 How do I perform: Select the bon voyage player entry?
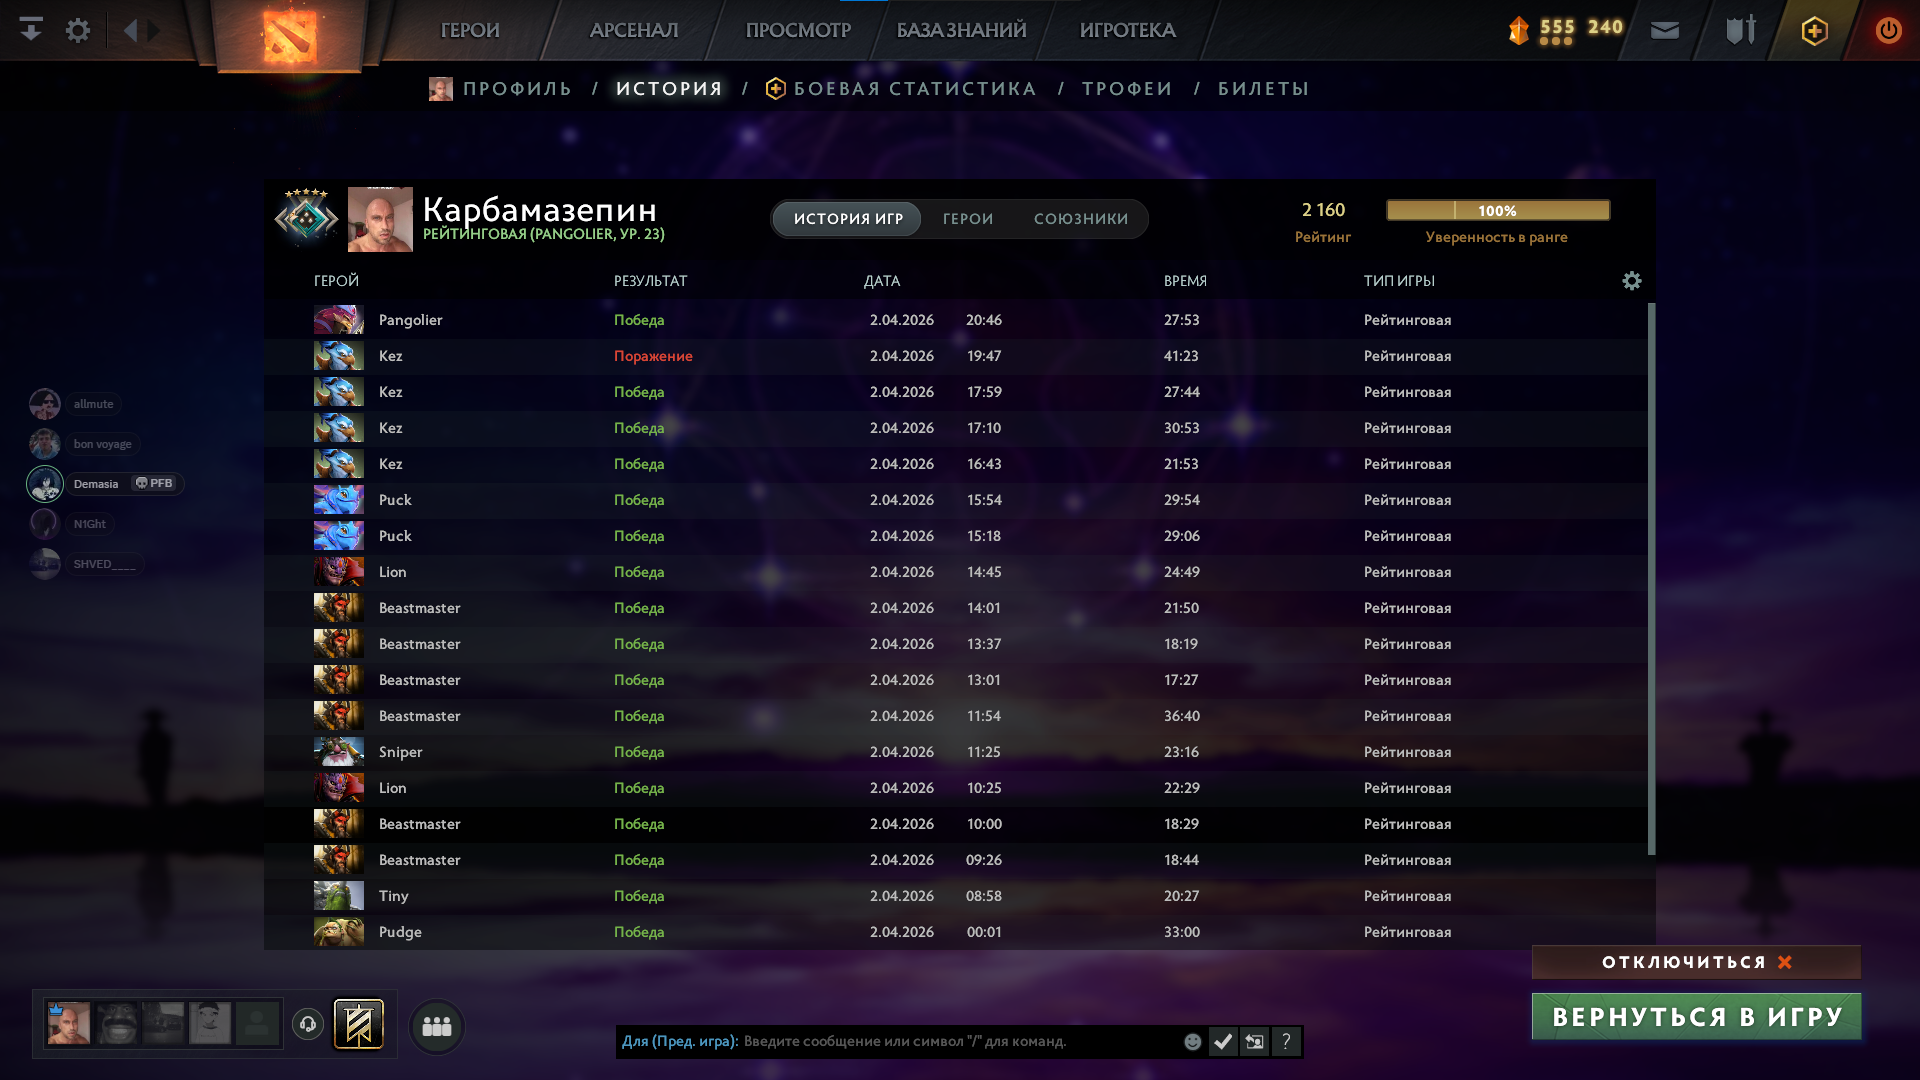click(x=84, y=444)
